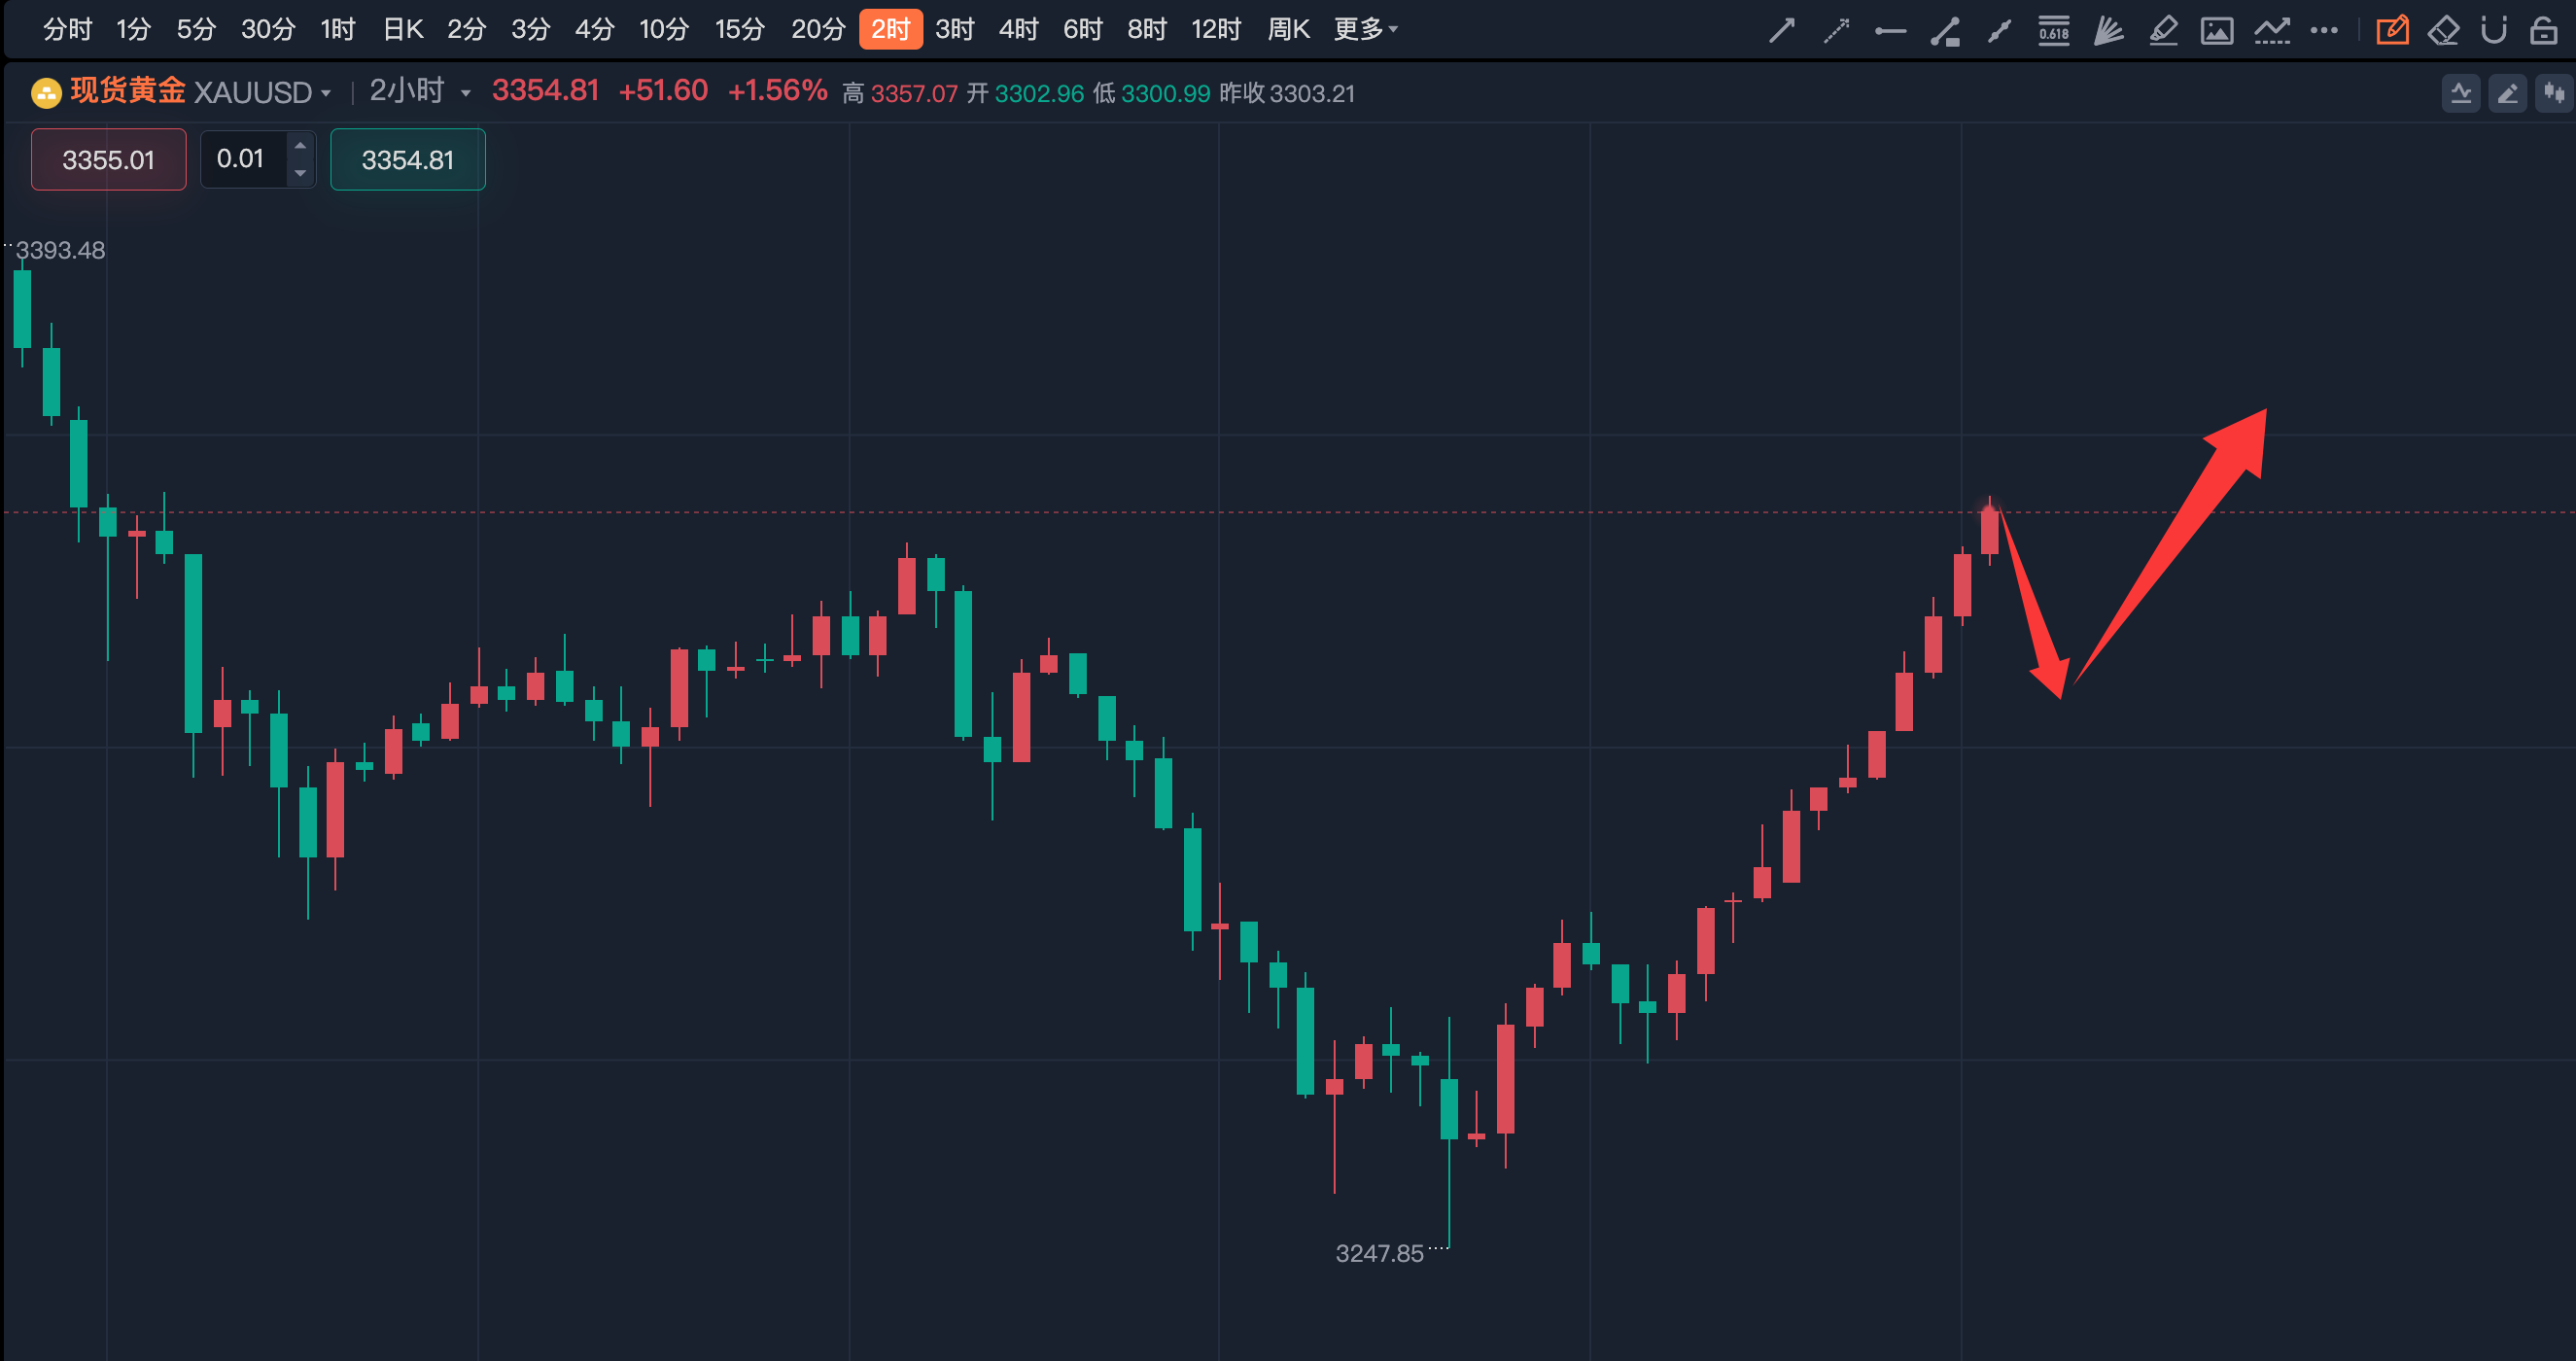The height and width of the screenshot is (1361, 2576).
Task: Open the 2小时 period dropdown
Action: pos(420,92)
